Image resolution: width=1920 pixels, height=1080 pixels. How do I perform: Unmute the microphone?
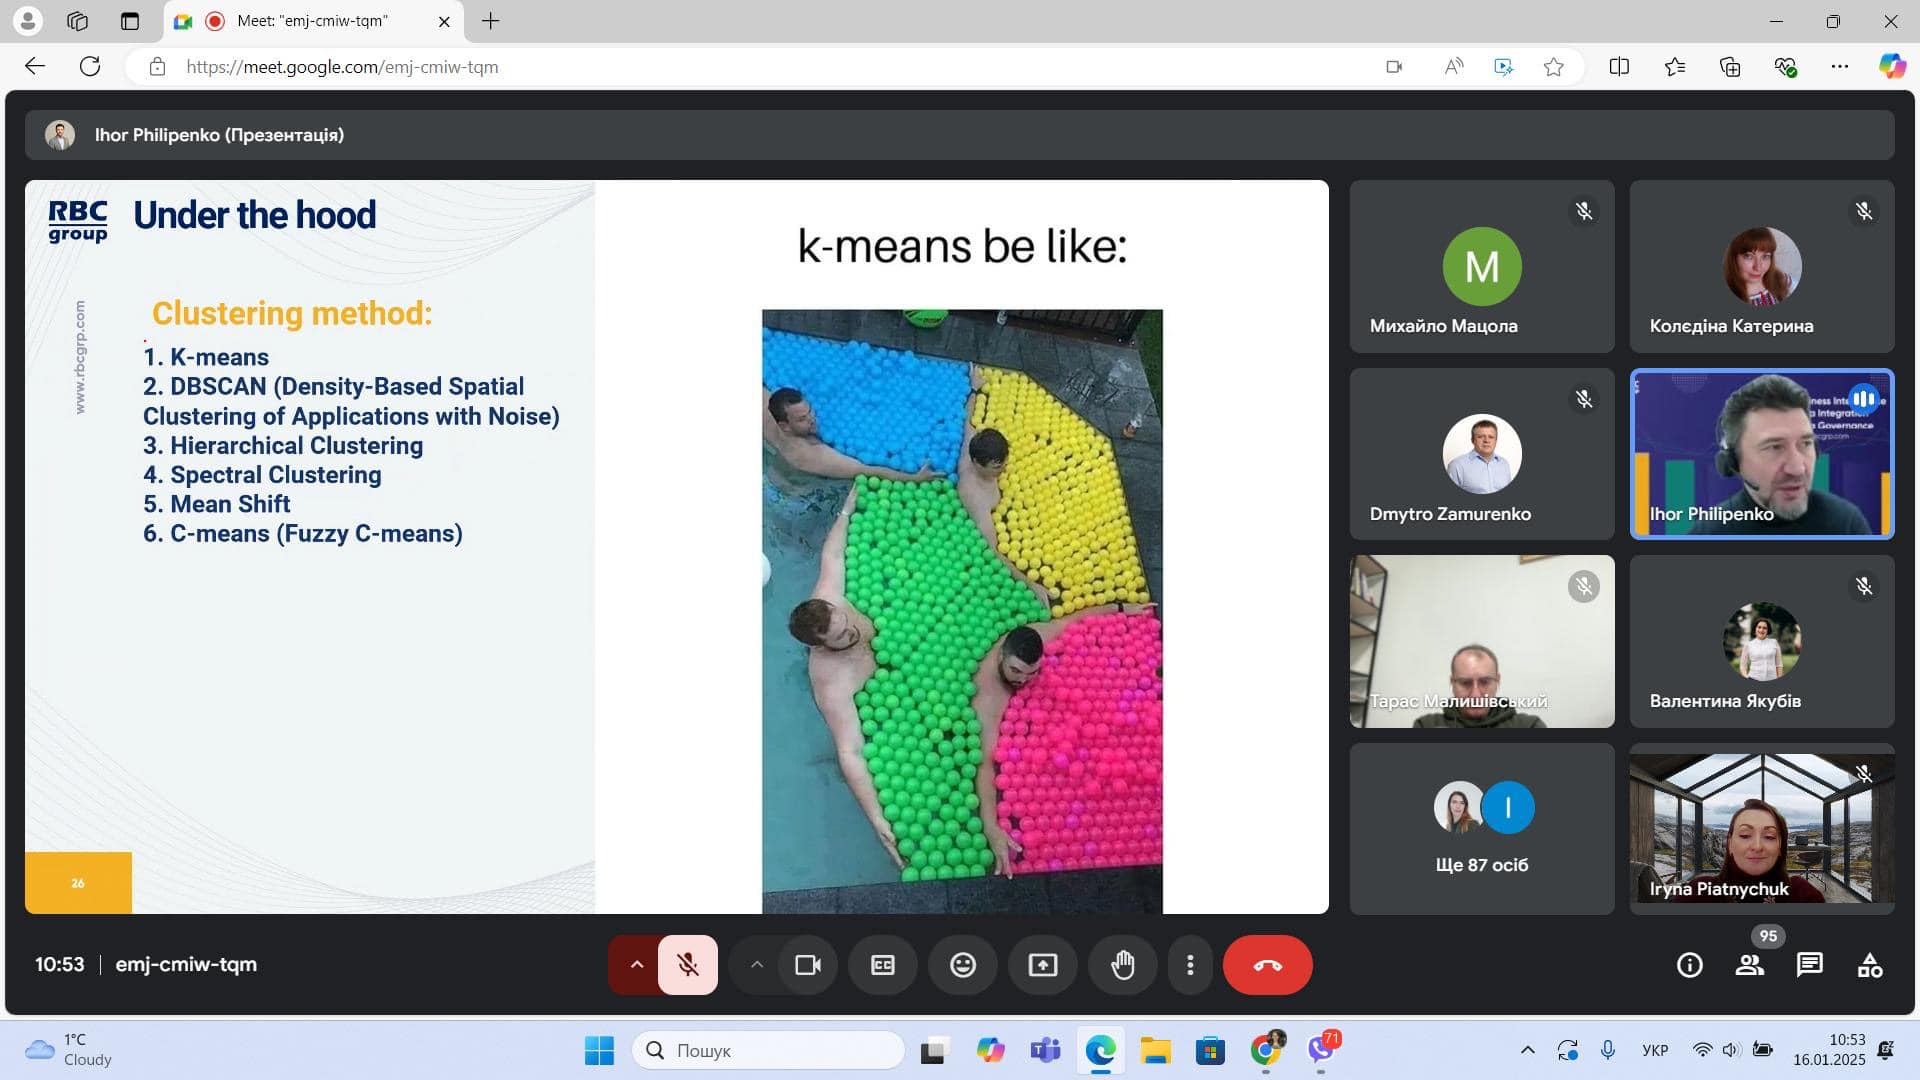point(688,965)
